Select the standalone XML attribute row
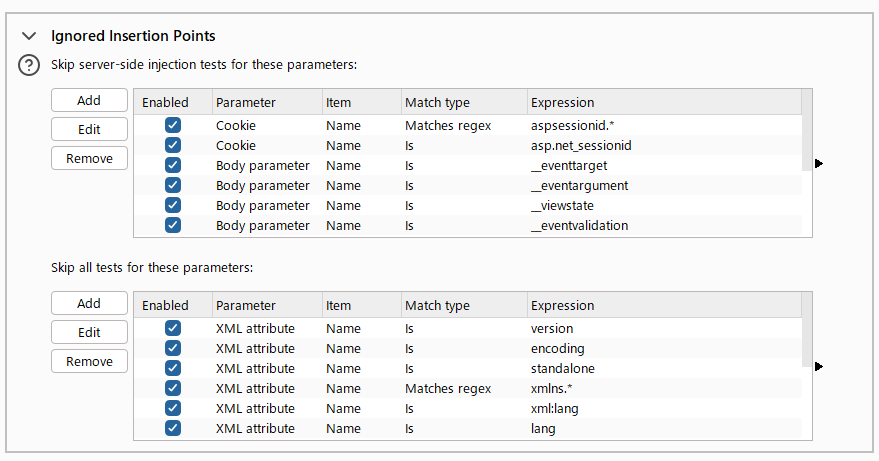This screenshot has height=461, width=879. pos(562,369)
